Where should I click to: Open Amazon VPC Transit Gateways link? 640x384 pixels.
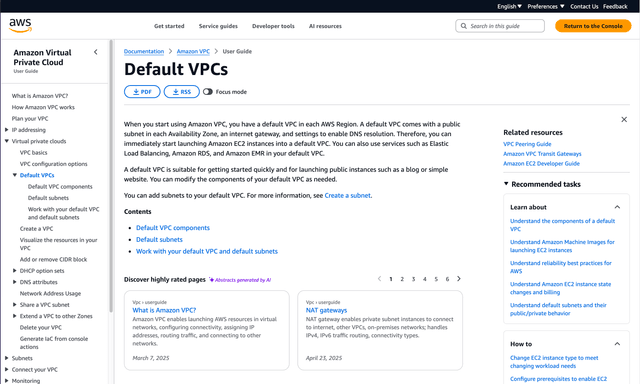tap(542, 154)
